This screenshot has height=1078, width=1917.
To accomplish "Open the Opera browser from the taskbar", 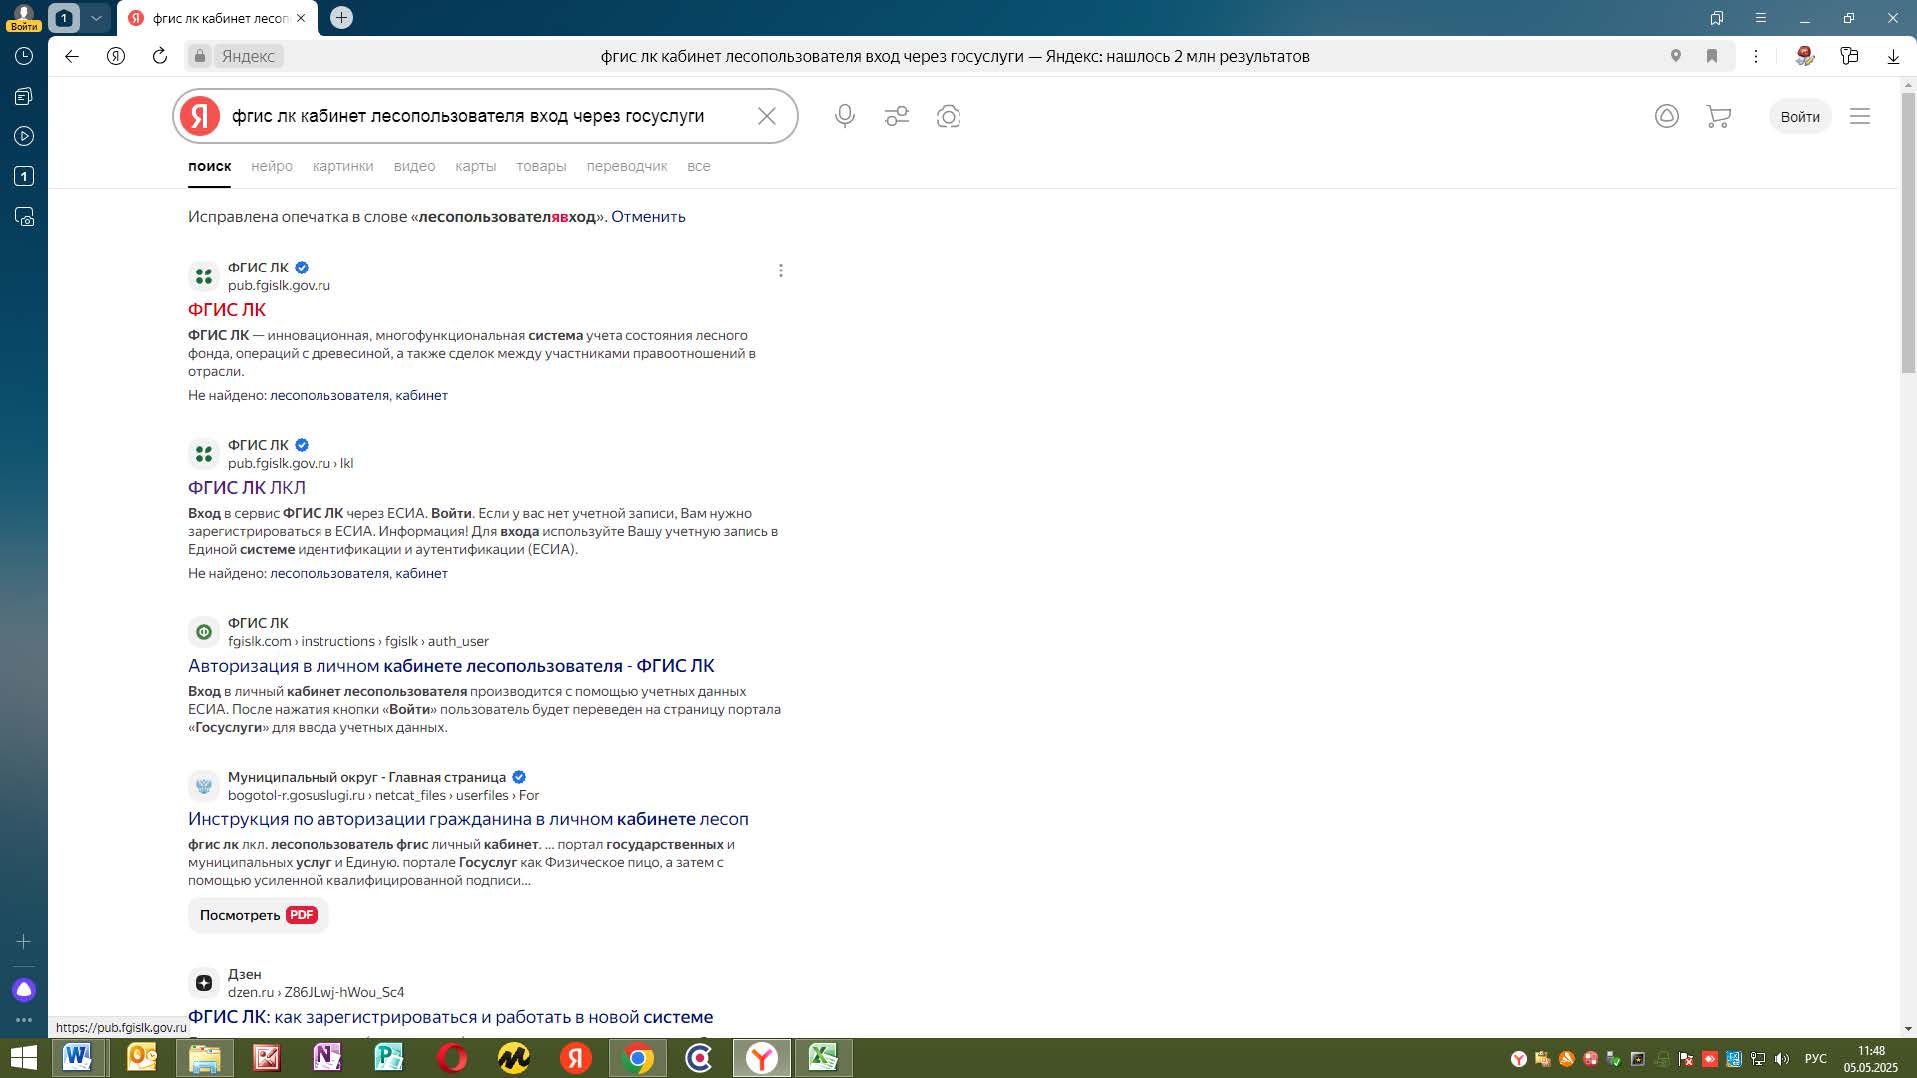I will tap(451, 1057).
